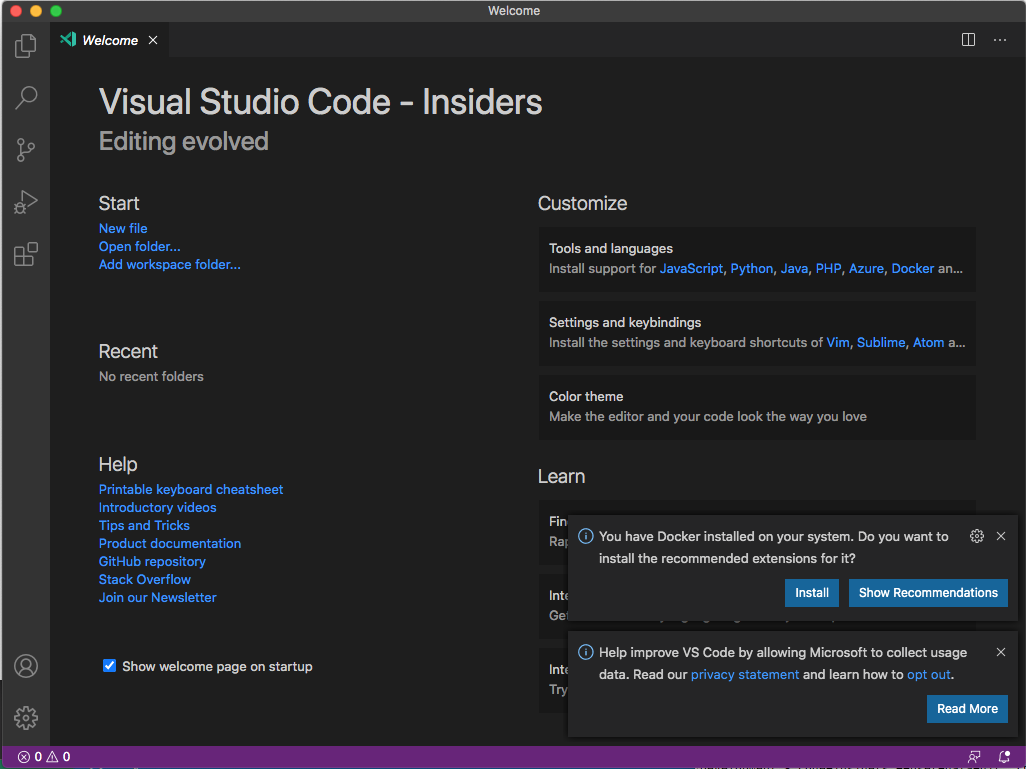Open Introductory videos link
This screenshot has height=769, width=1026.
click(157, 507)
